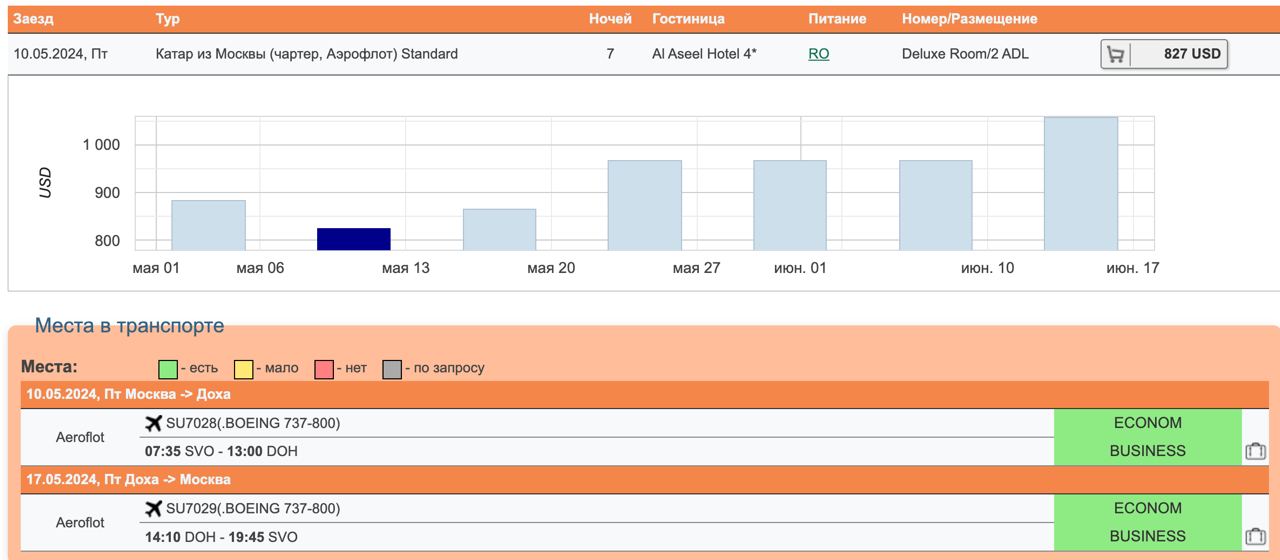Click the Al Aseel Hotel 4* name
Screen dimensions: 1280x560
[x=704, y=54]
